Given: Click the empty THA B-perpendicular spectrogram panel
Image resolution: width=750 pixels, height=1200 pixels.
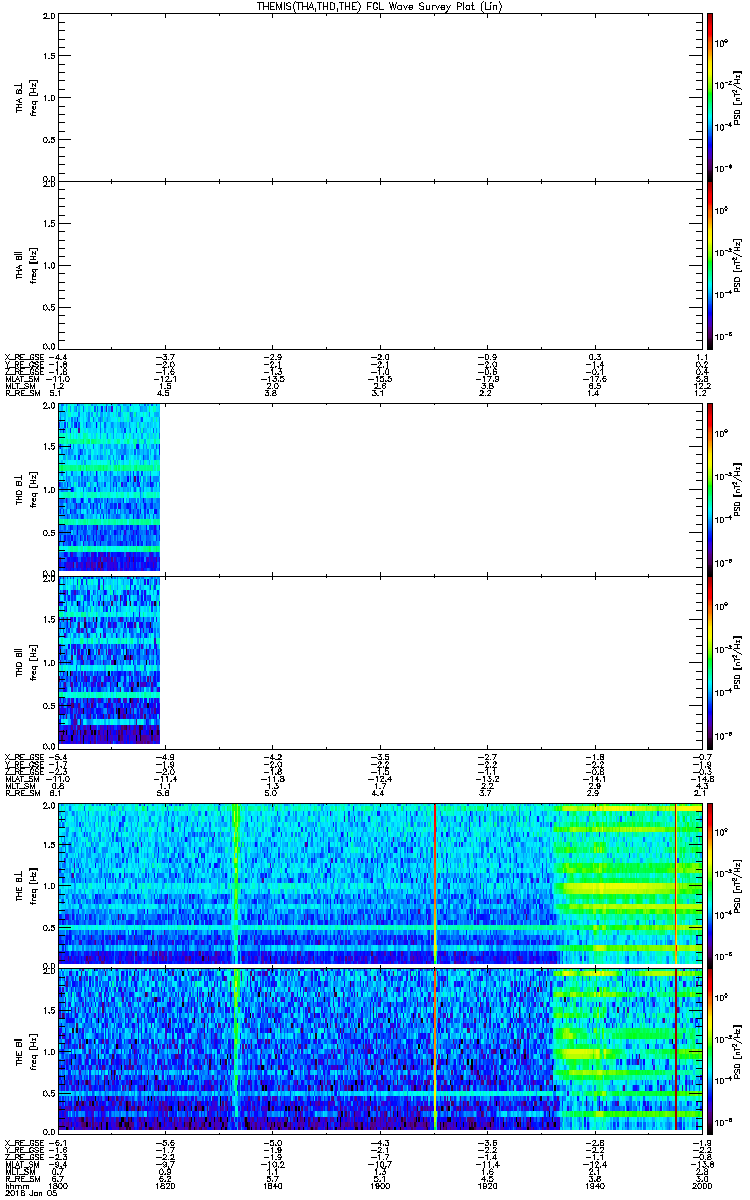Looking at the screenshot, I should (x=380, y=96).
